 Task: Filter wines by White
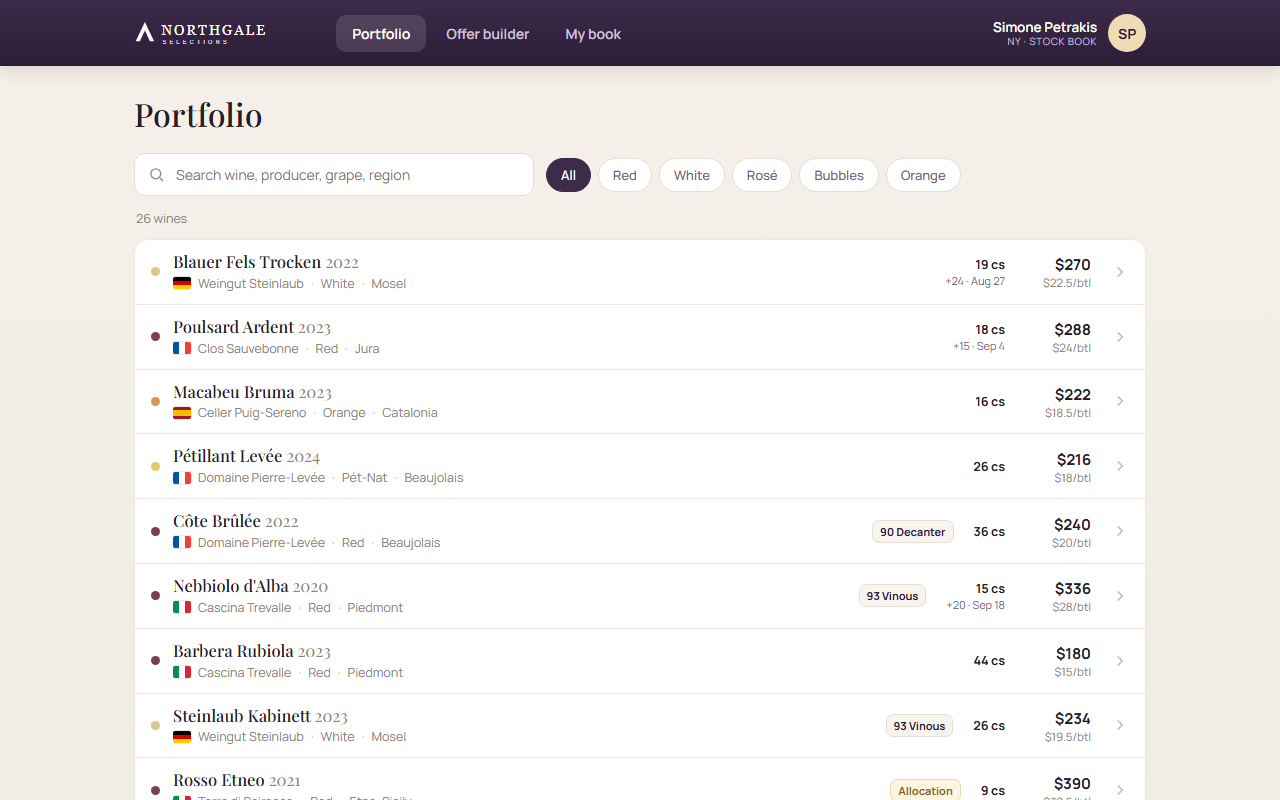pyautogui.click(x=692, y=175)
